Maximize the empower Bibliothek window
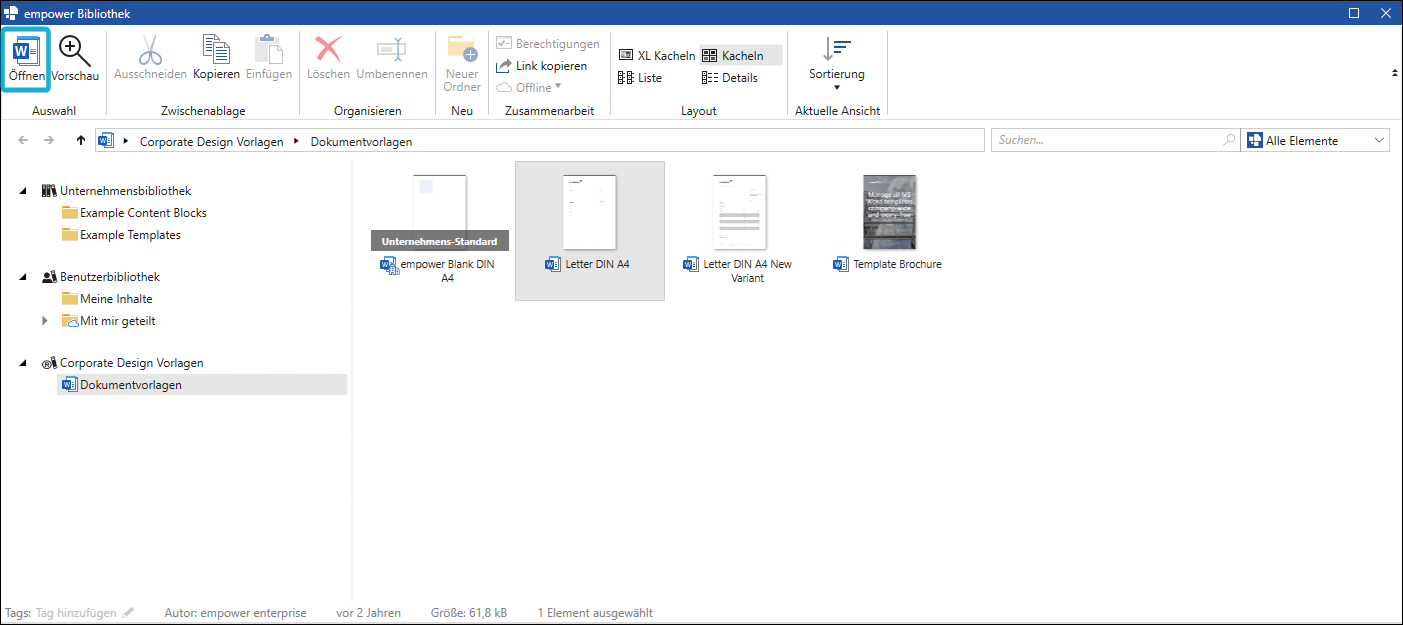The height and width of the screenshot is (625, 1403). pos(1354,13)
